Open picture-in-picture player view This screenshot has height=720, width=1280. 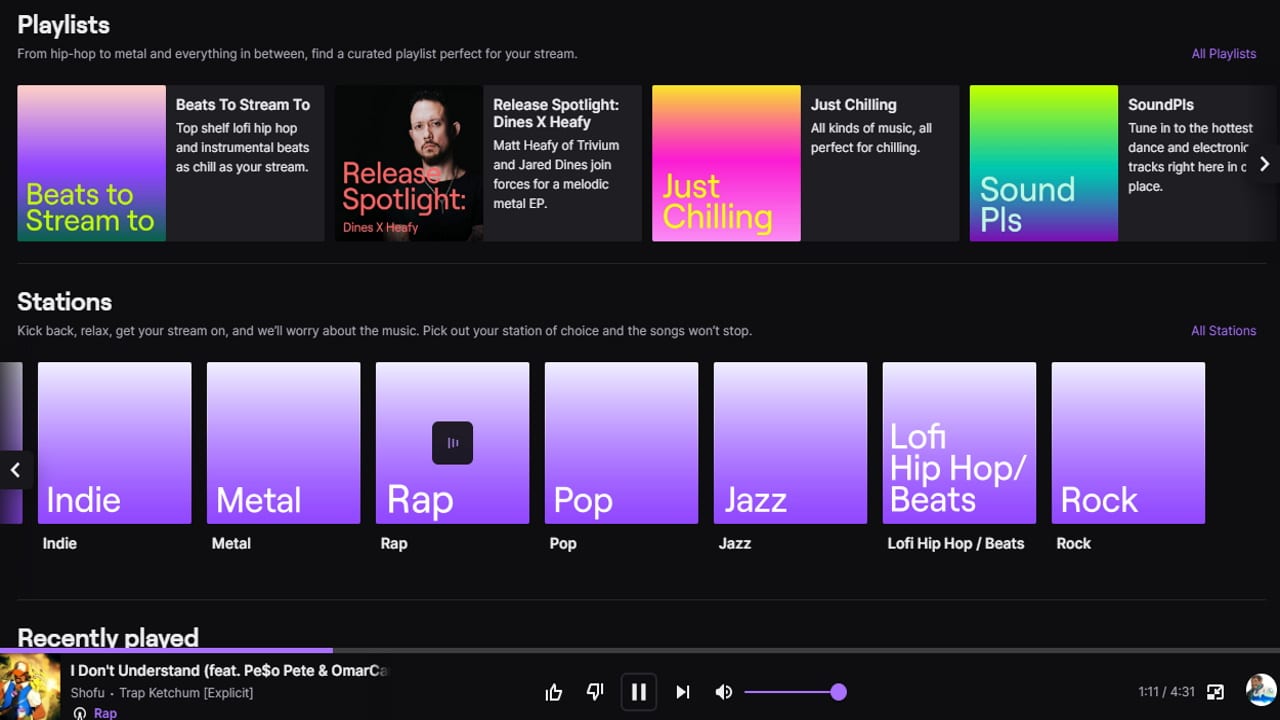point(1216,690)
